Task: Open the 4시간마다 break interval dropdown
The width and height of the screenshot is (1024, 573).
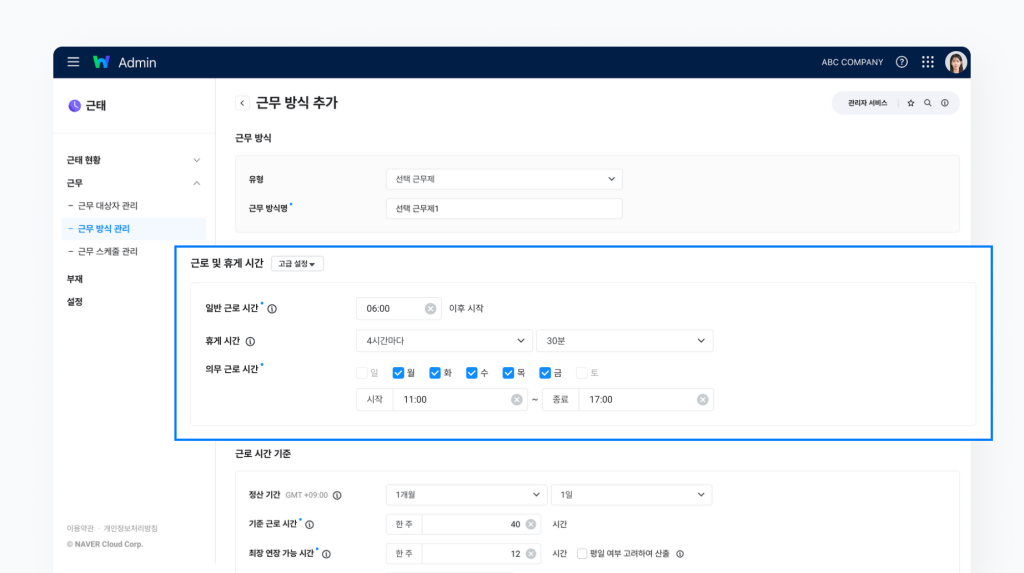Action: 444,341
